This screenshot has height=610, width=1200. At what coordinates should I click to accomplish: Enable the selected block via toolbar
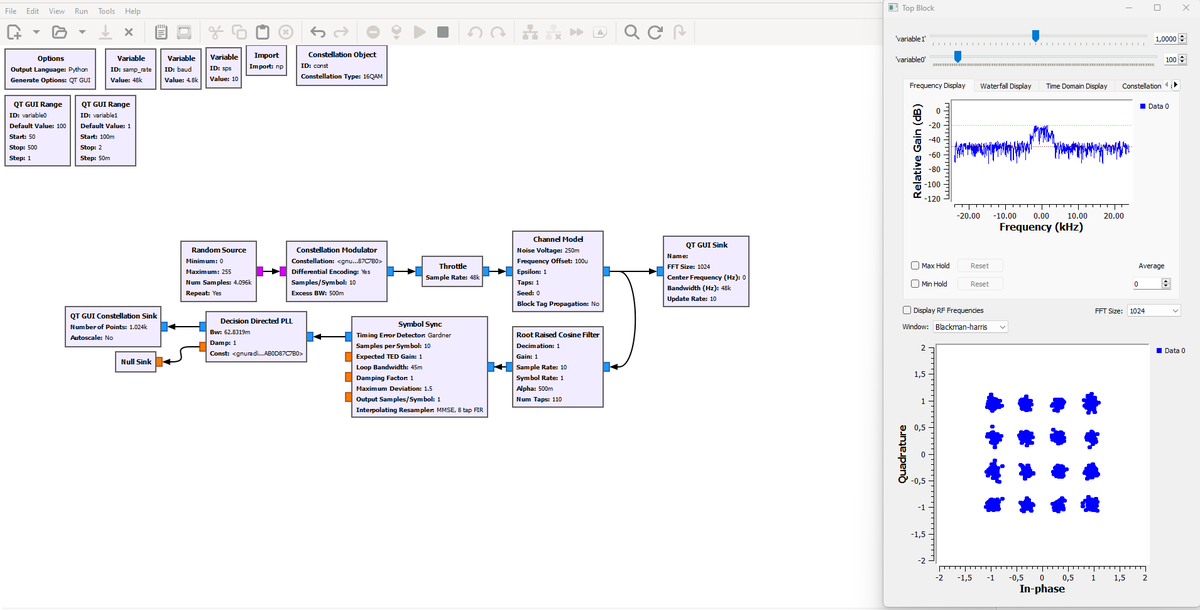pos(530,32)
